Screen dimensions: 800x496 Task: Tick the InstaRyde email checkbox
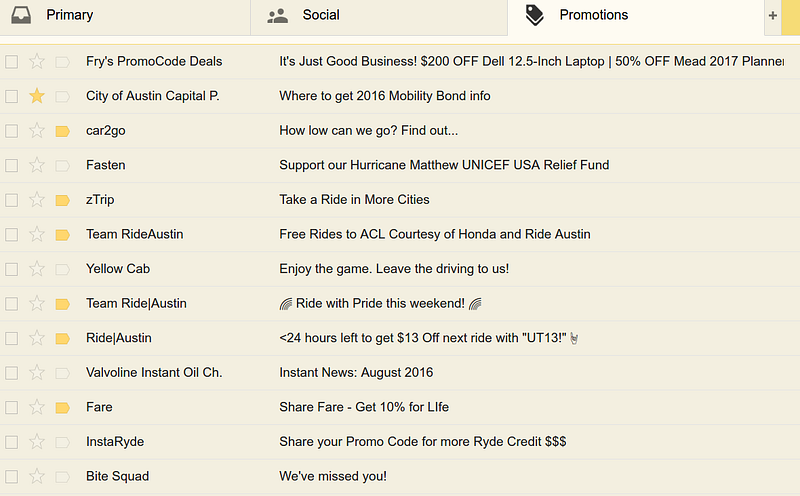tap(11, 442)
